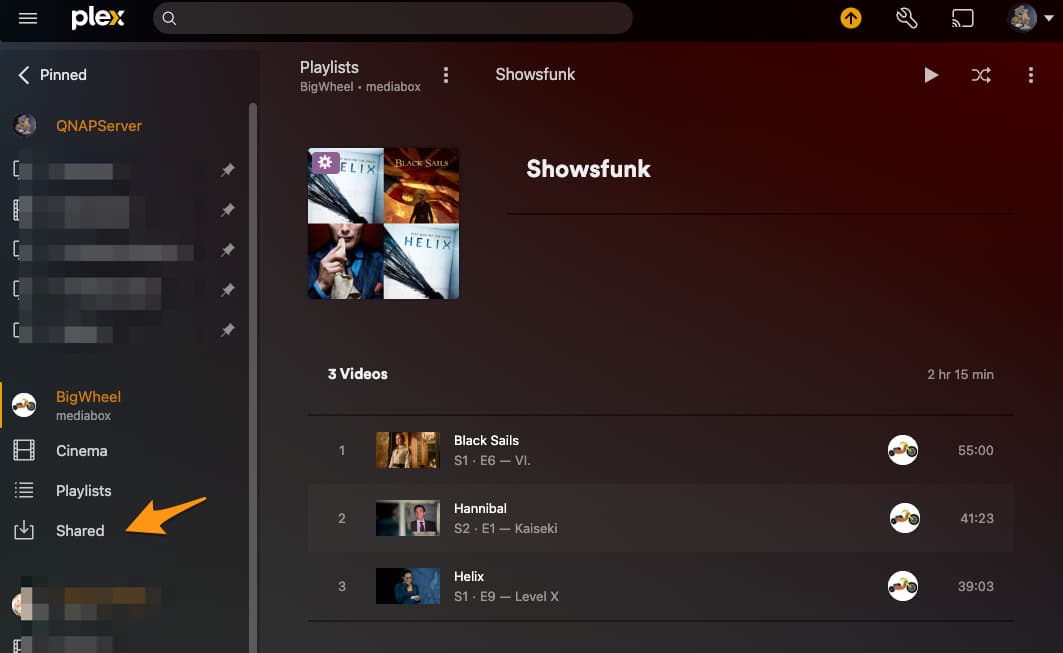Open the Cinema section in the sidebar
This screenshot has height=653, width=1063.
[x=81, y=451]
